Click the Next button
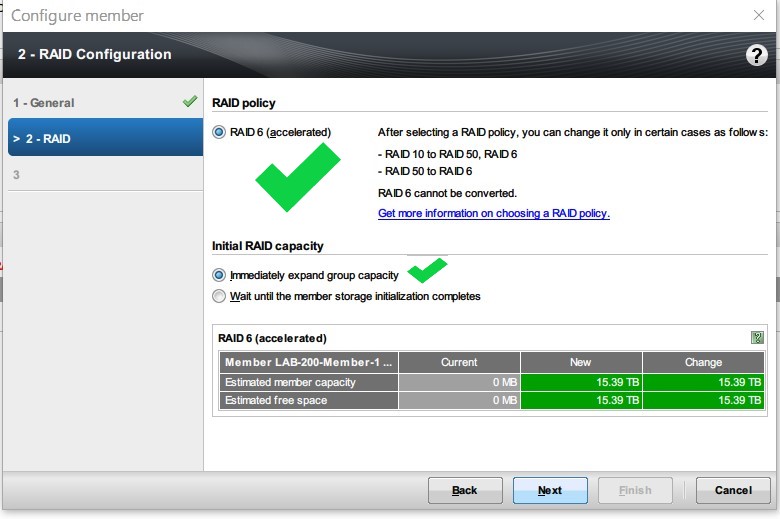The height and width of the screenshot is (519, 780). click(x=550, y=490)
